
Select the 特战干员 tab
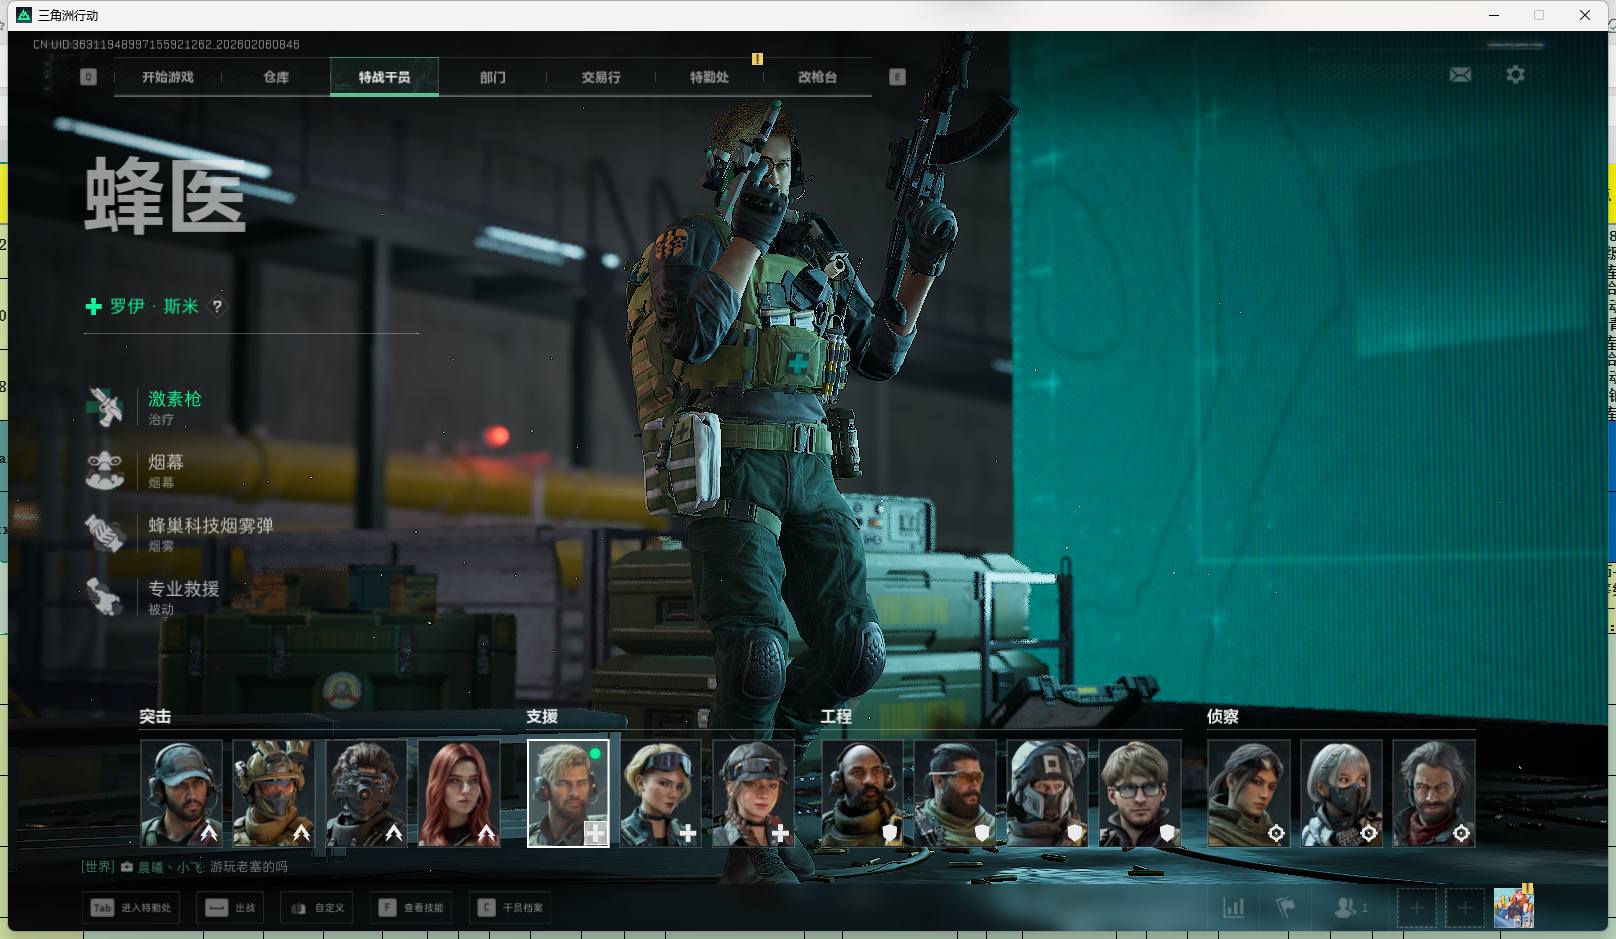pos(384,77)
